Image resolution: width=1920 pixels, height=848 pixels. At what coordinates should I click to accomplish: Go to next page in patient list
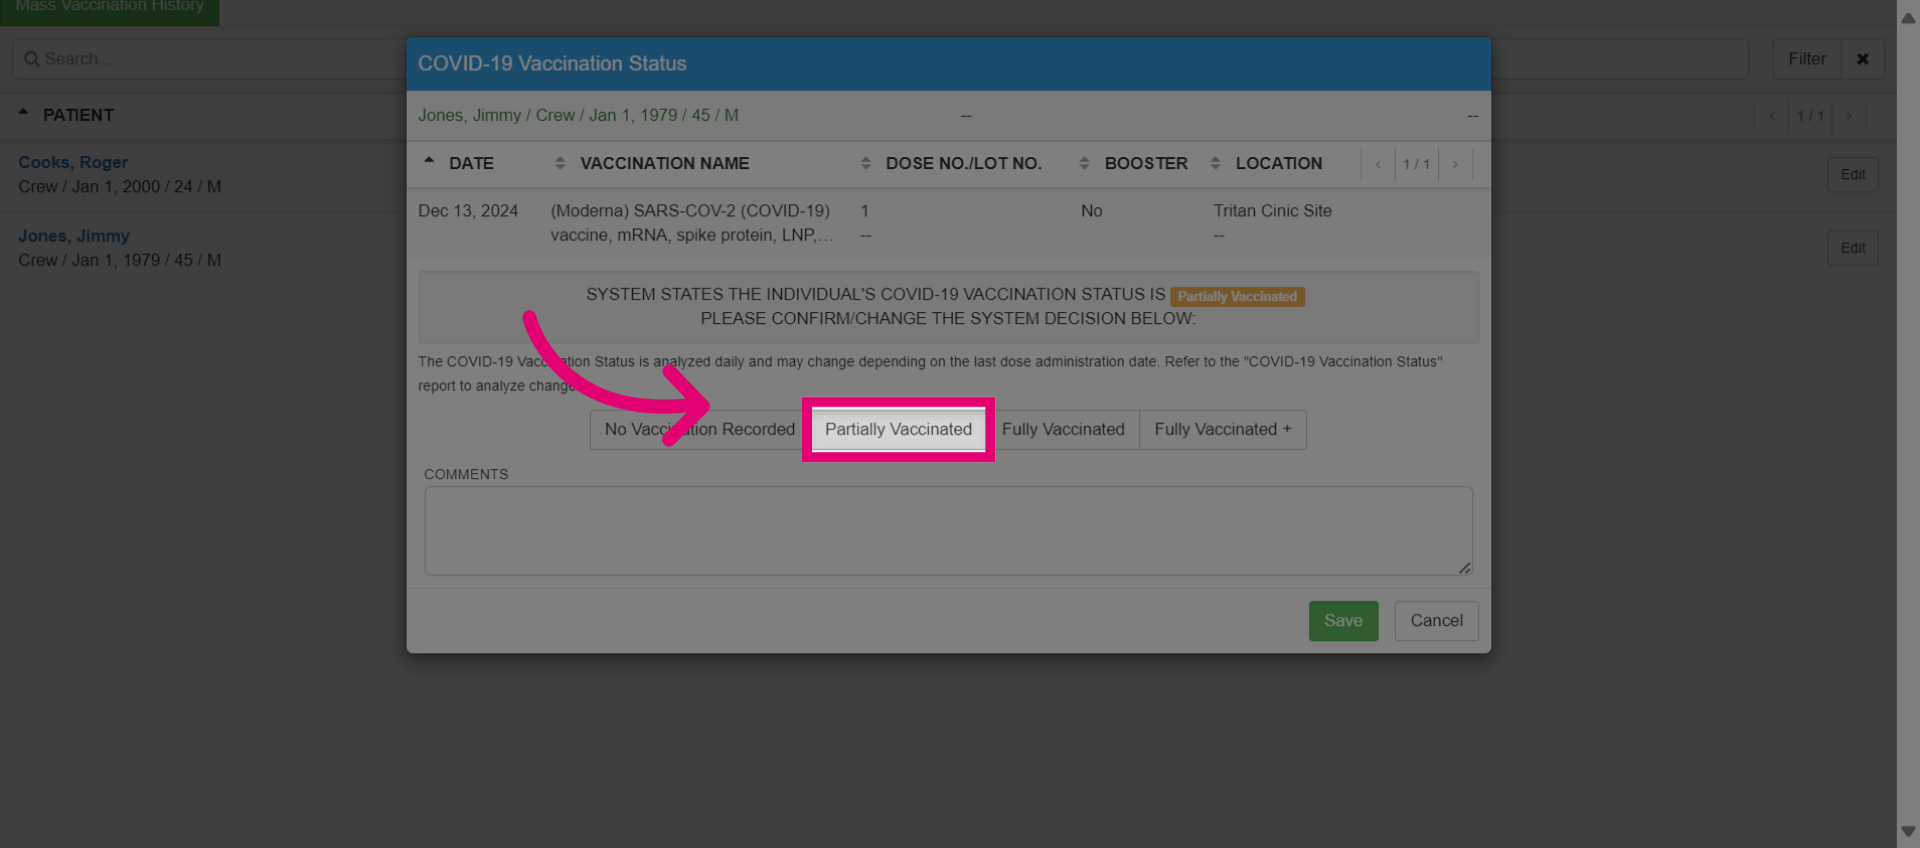coord(1848,116)
